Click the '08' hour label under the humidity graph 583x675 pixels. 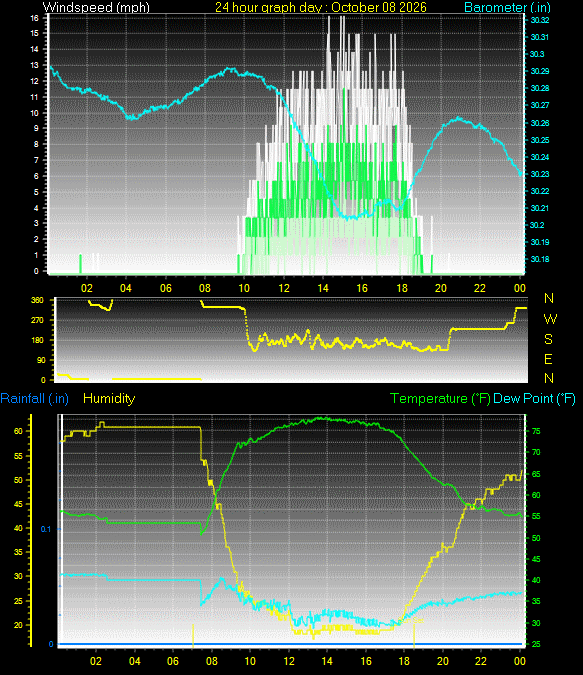tap(212, 661)
